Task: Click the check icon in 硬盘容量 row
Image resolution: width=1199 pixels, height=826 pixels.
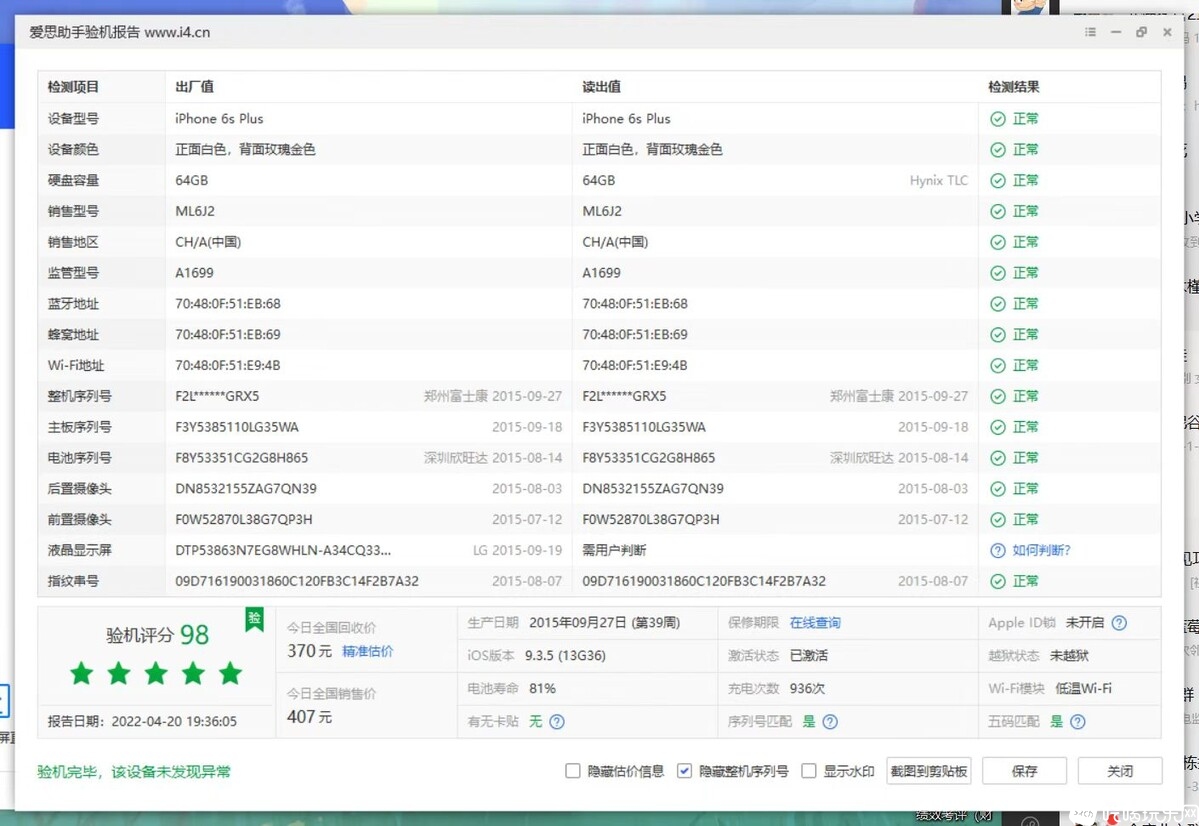Action: [x=998, y=180]
